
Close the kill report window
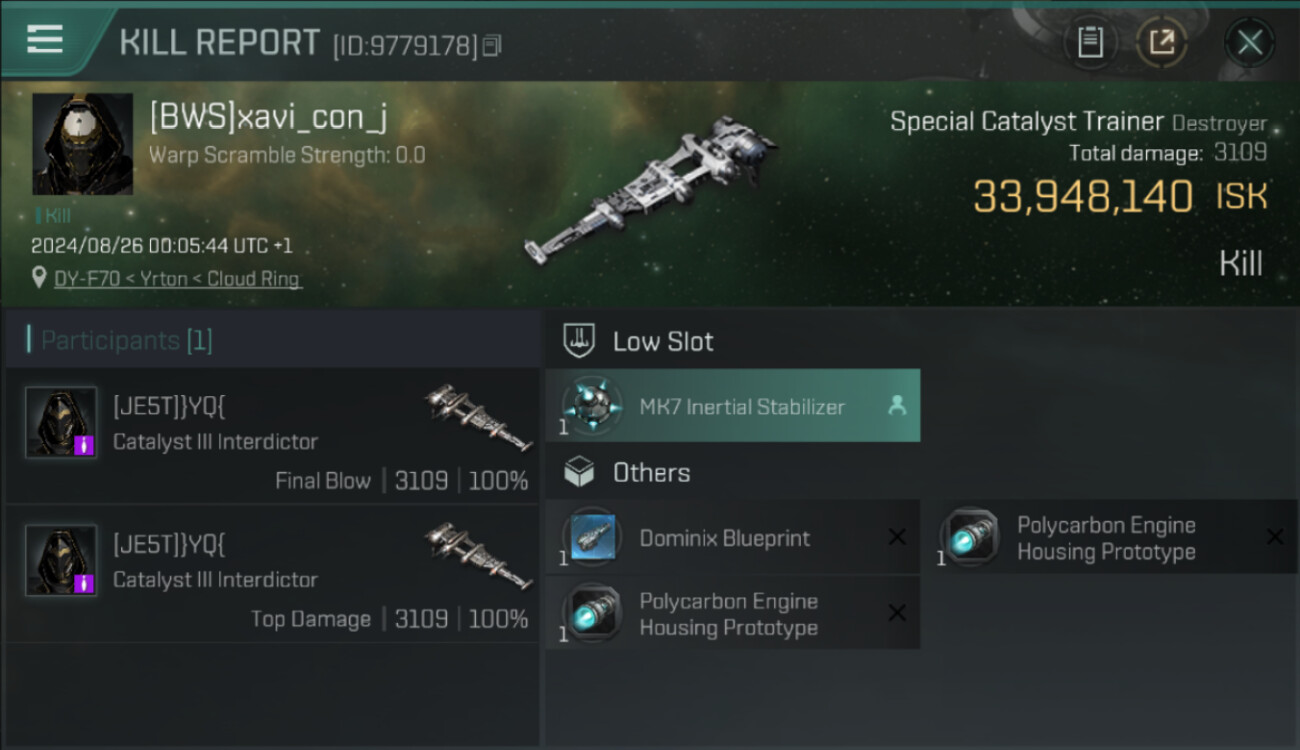pyautogui.click(x=1249, y=42)
